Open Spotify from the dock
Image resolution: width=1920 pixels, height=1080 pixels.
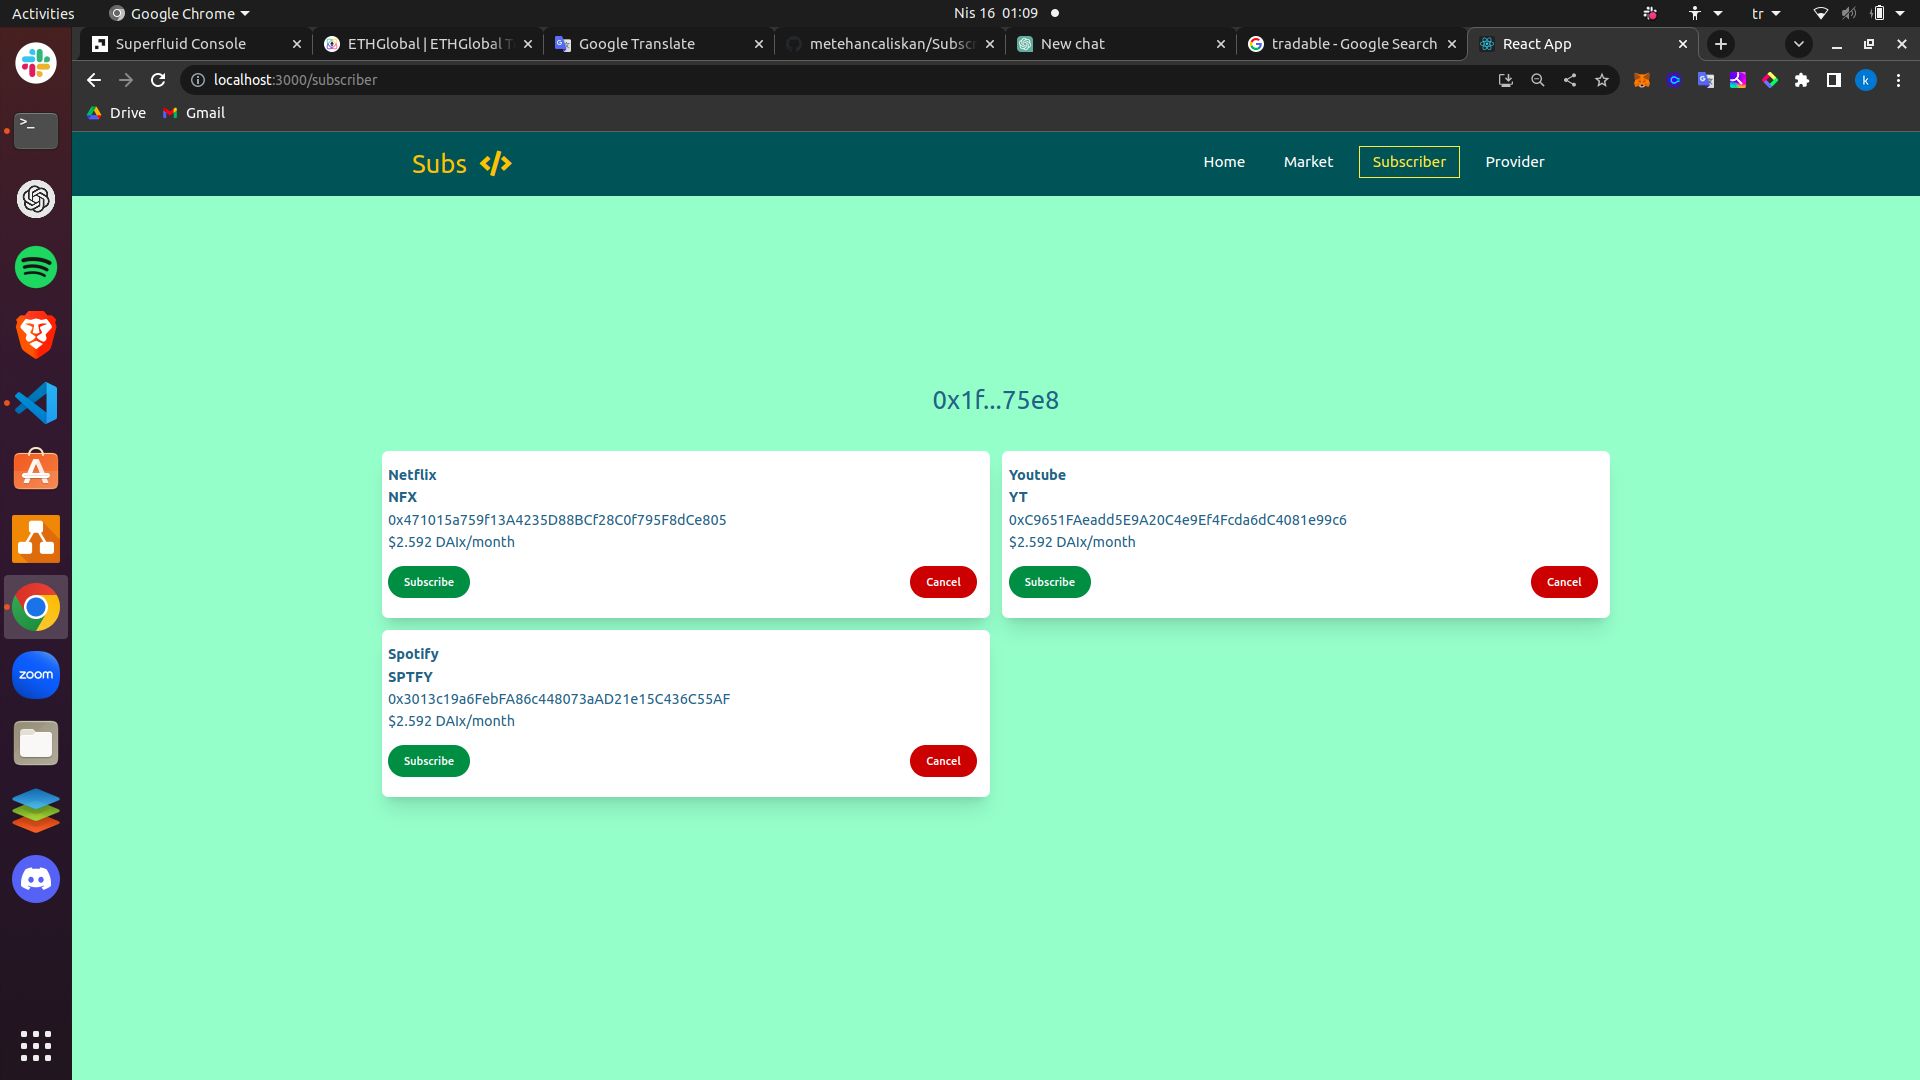click(36, 267)
